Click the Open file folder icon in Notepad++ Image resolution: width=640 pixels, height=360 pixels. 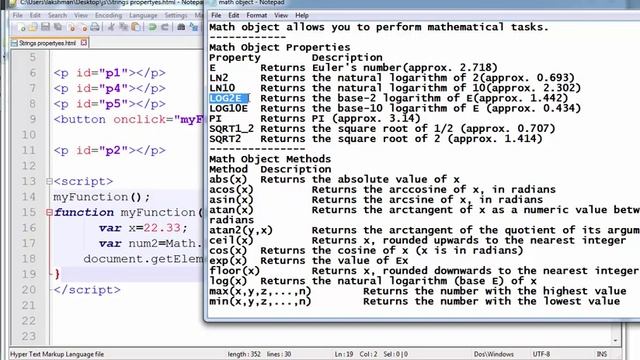pos(33,27)
